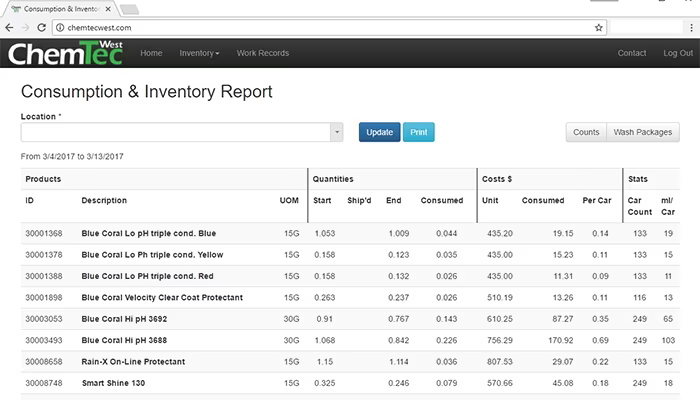700x400 pixels.
Task: Click the Print button
Action: (x=419, y=132)
